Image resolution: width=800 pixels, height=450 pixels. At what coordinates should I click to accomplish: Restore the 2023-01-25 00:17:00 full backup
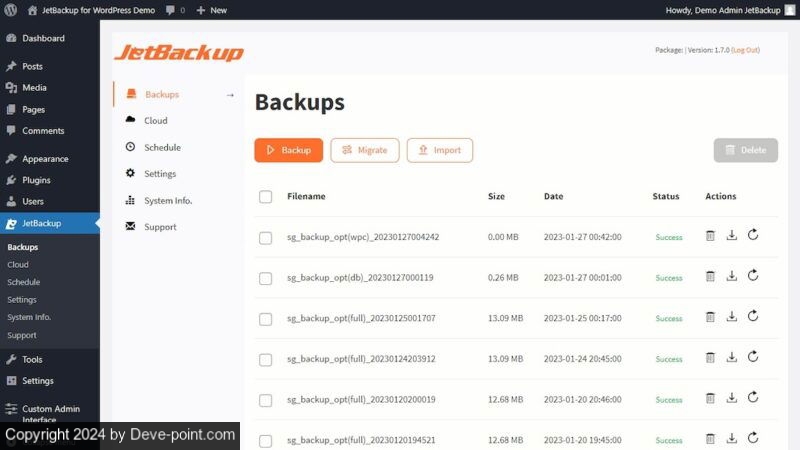[753, 316]
